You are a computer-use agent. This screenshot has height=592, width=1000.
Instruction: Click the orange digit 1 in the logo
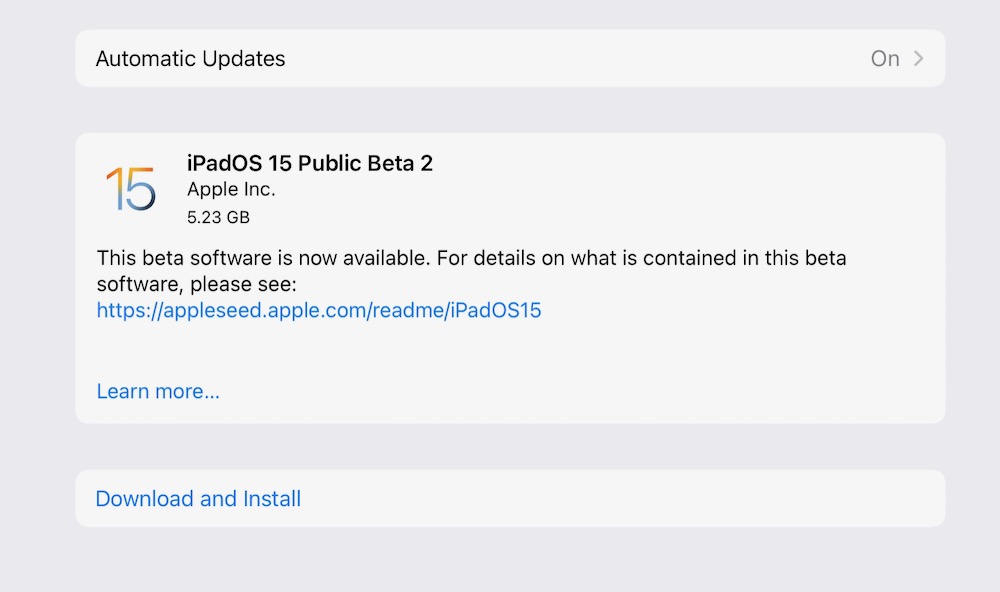pos(112,189)
